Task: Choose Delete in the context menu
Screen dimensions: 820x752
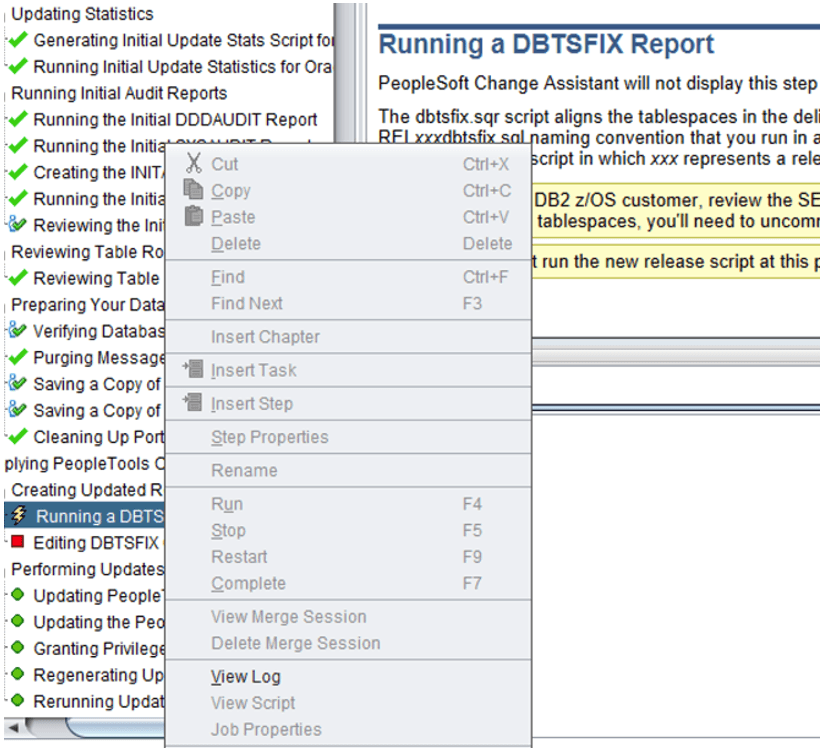Action: pyautogui.click(x=235, y=244)
